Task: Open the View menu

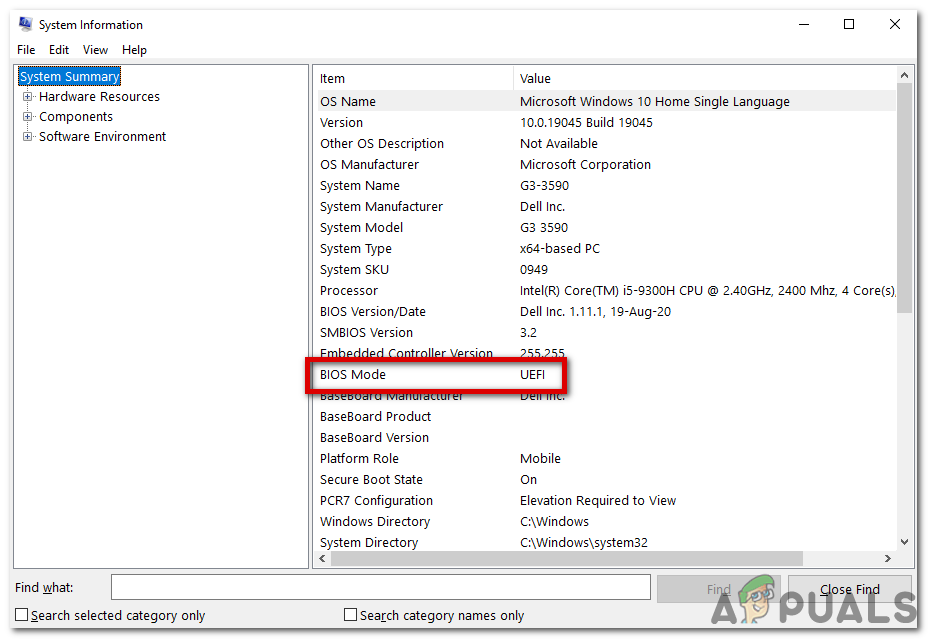Action: 95,50
